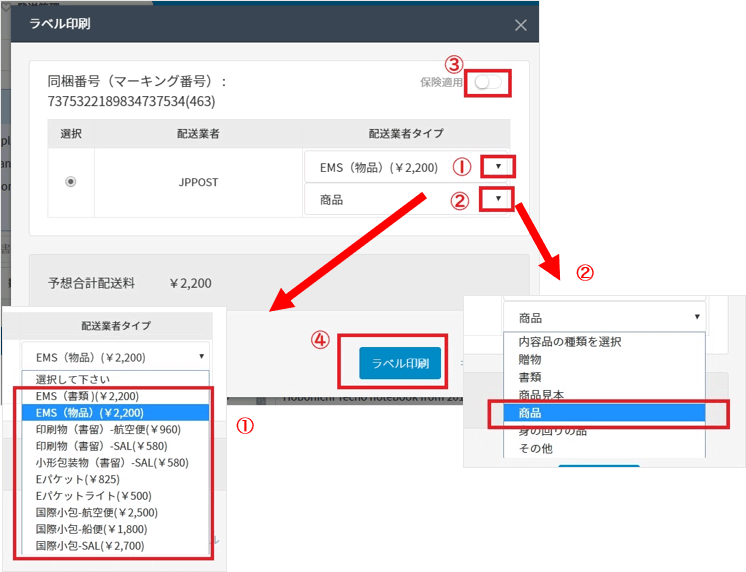Open the 商品 content type dropdown in dialog

[406, 200]
